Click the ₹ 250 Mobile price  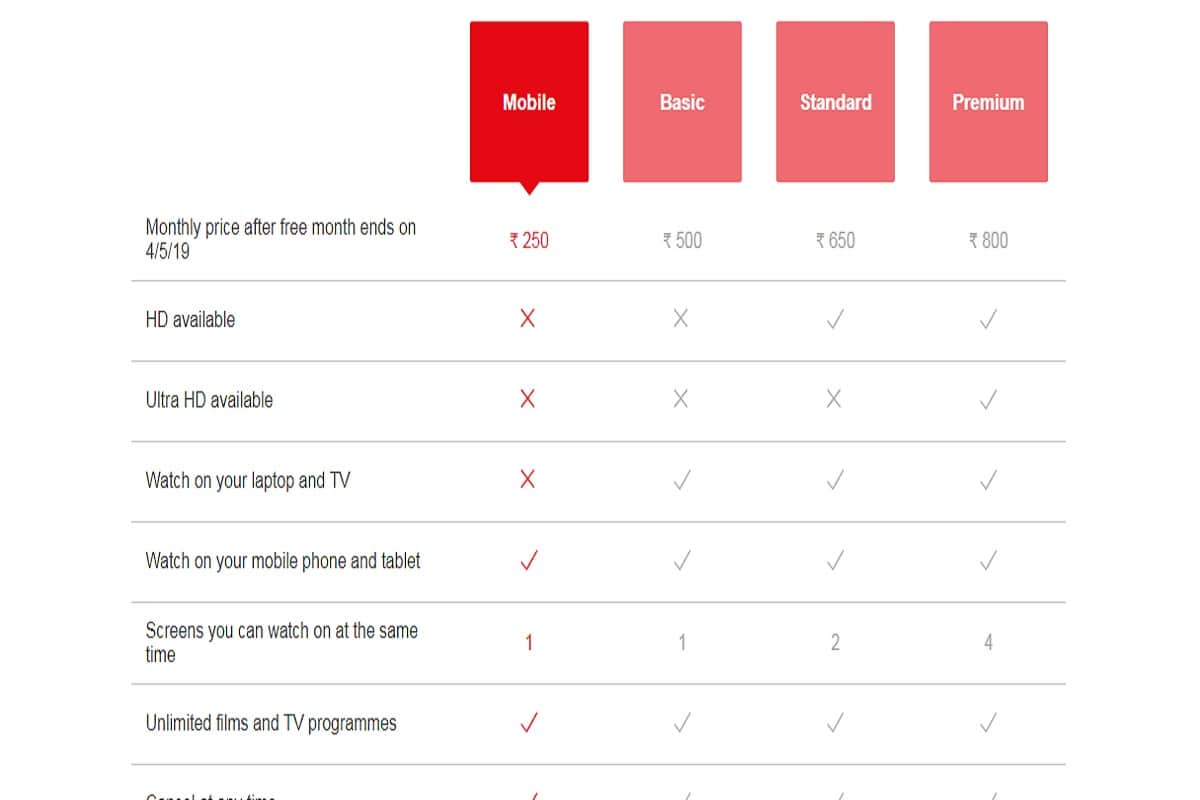pyautogui.click(x=528, y=240)
